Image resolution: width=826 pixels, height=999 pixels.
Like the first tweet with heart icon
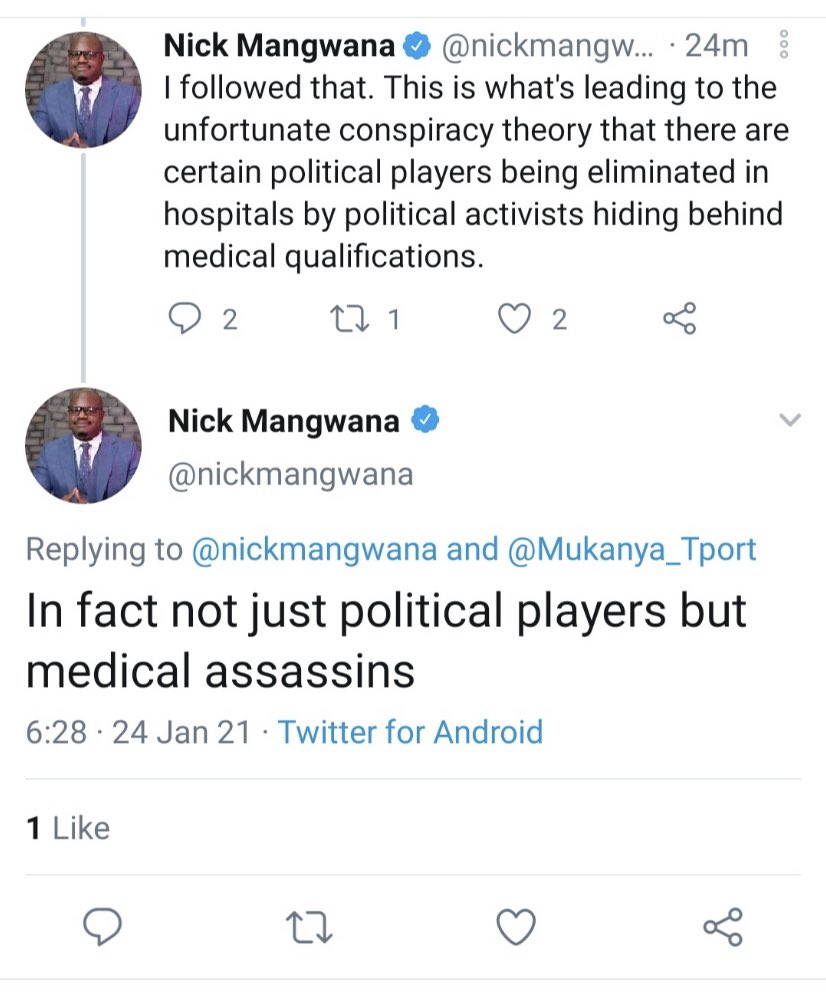[x=514, y=319]
